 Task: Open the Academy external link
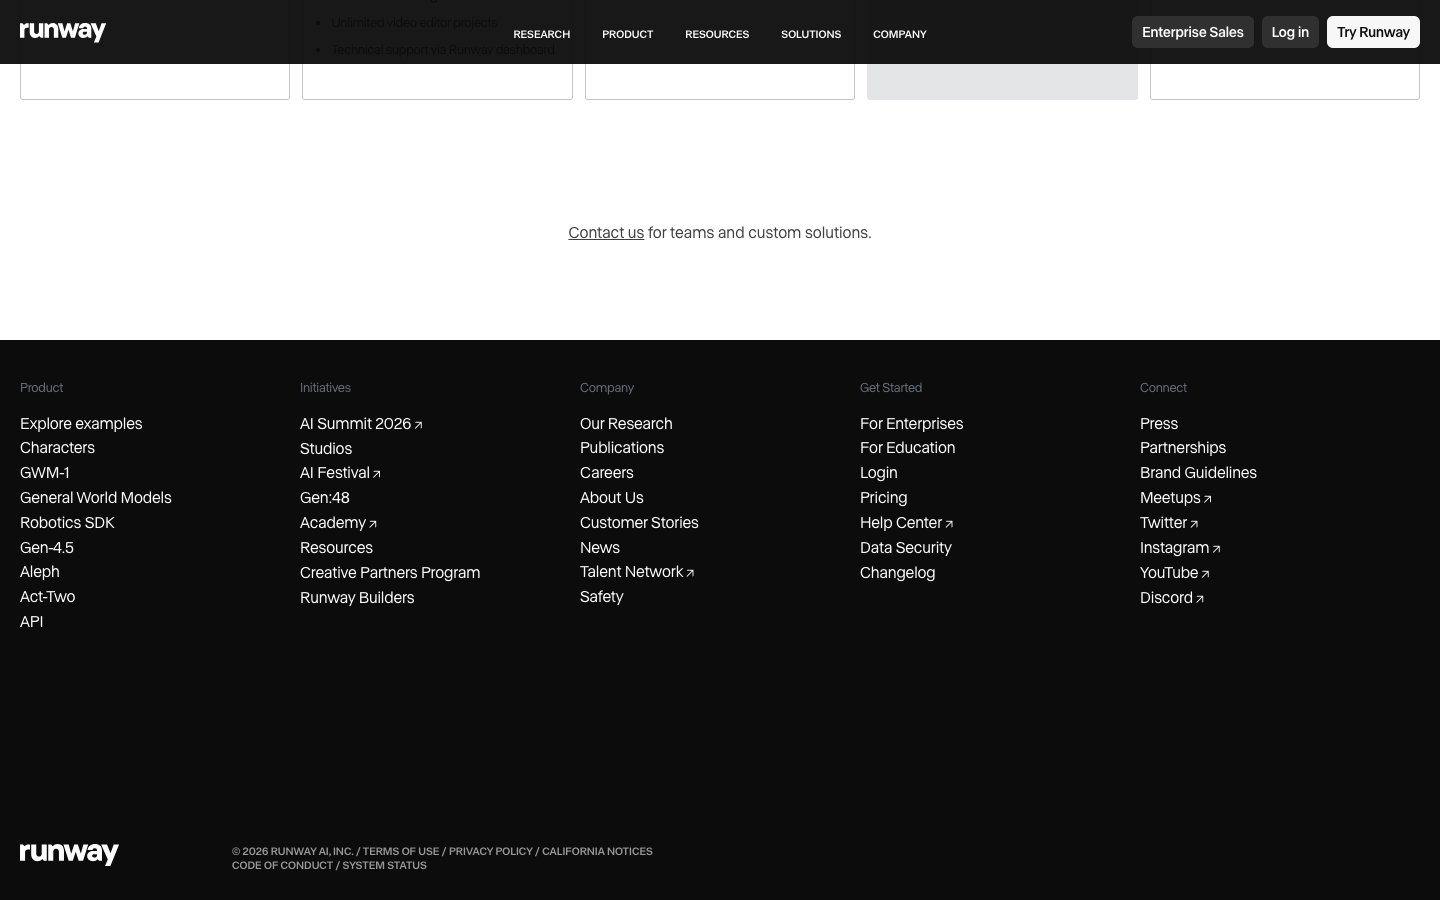coord(337,523)
